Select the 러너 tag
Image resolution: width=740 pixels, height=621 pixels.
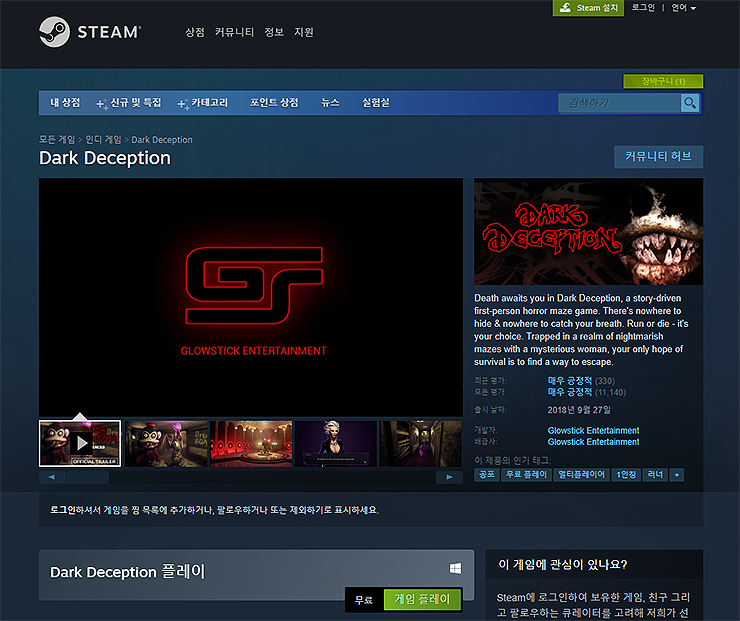pos(655,475)
